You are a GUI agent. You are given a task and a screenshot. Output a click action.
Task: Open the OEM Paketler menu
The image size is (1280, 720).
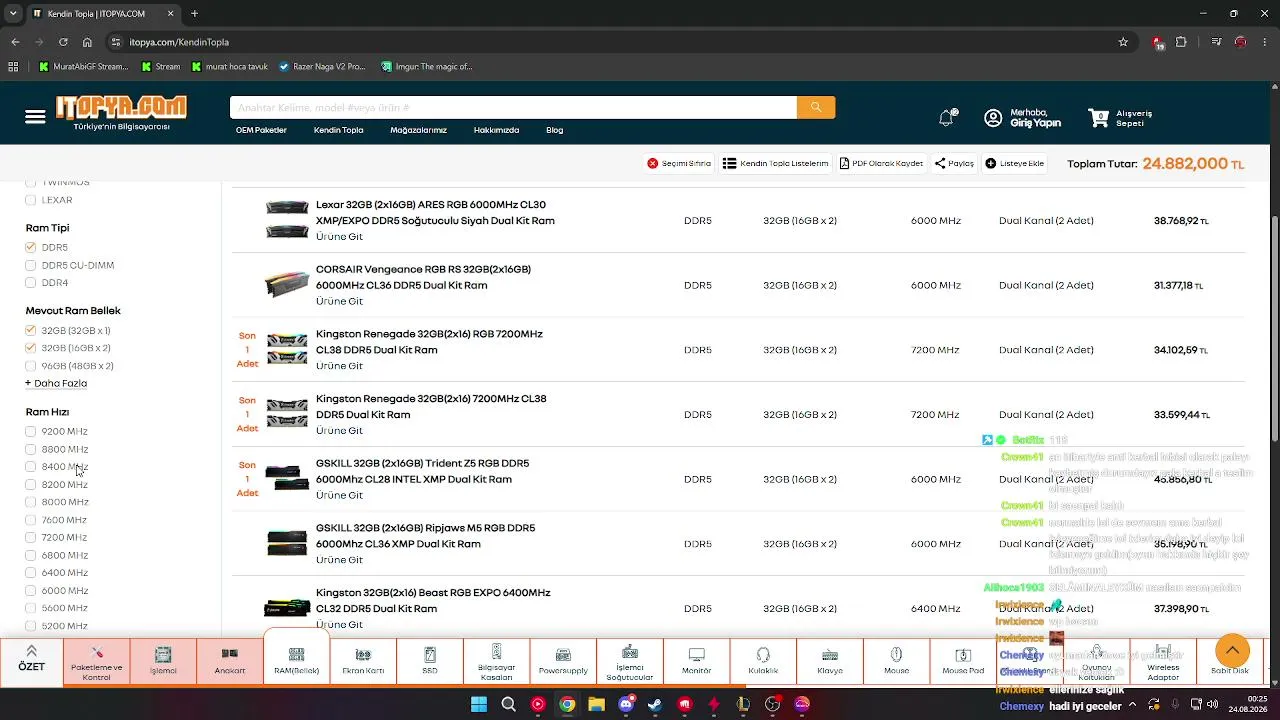click(261, 130)
